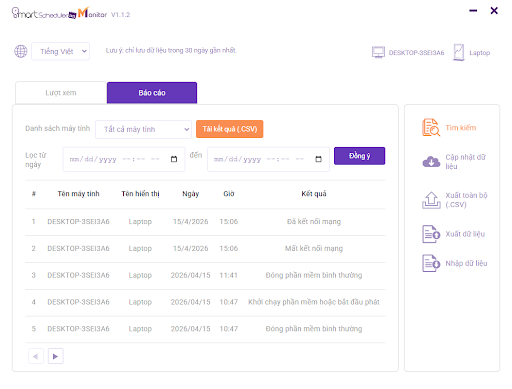Click computer name in row 1
Viewport: 512px width, 389px height.
tap(78, 222)
